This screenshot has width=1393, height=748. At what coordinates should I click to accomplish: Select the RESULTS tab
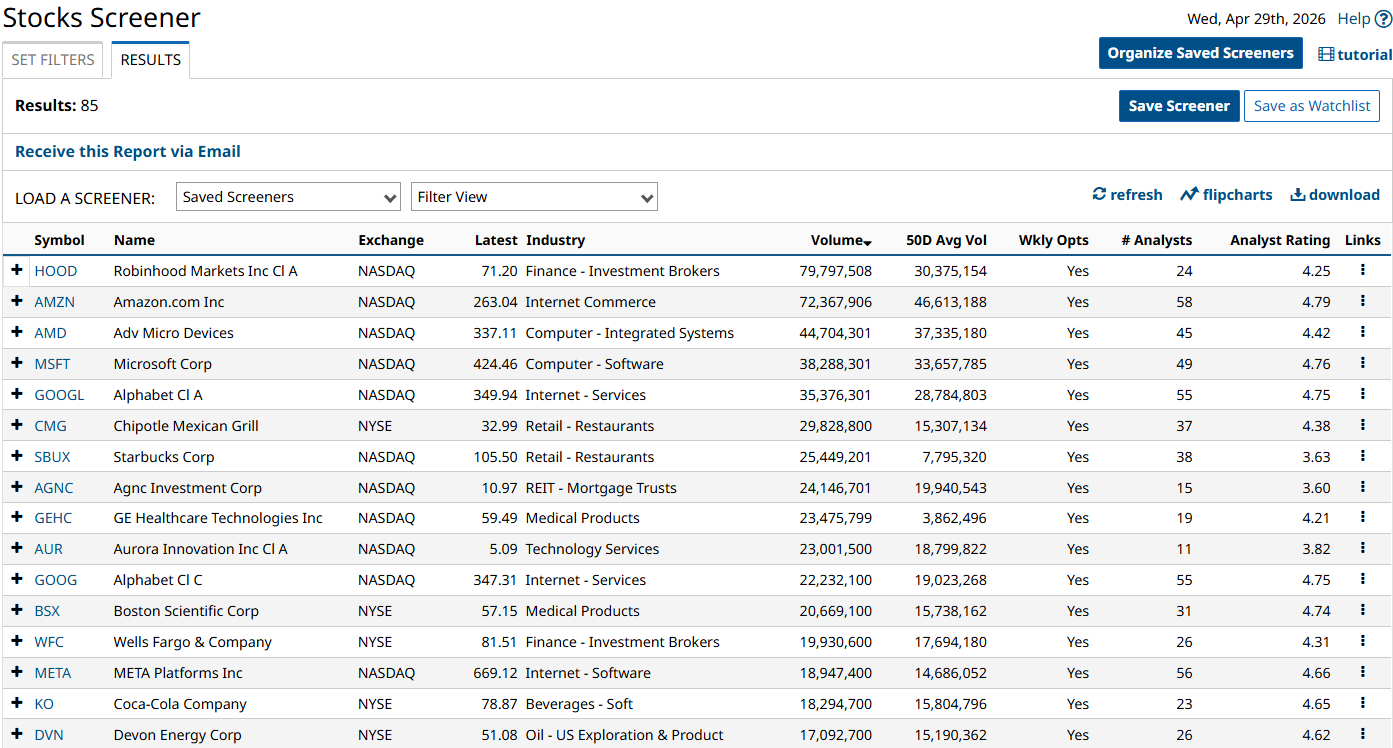point(150,60)
